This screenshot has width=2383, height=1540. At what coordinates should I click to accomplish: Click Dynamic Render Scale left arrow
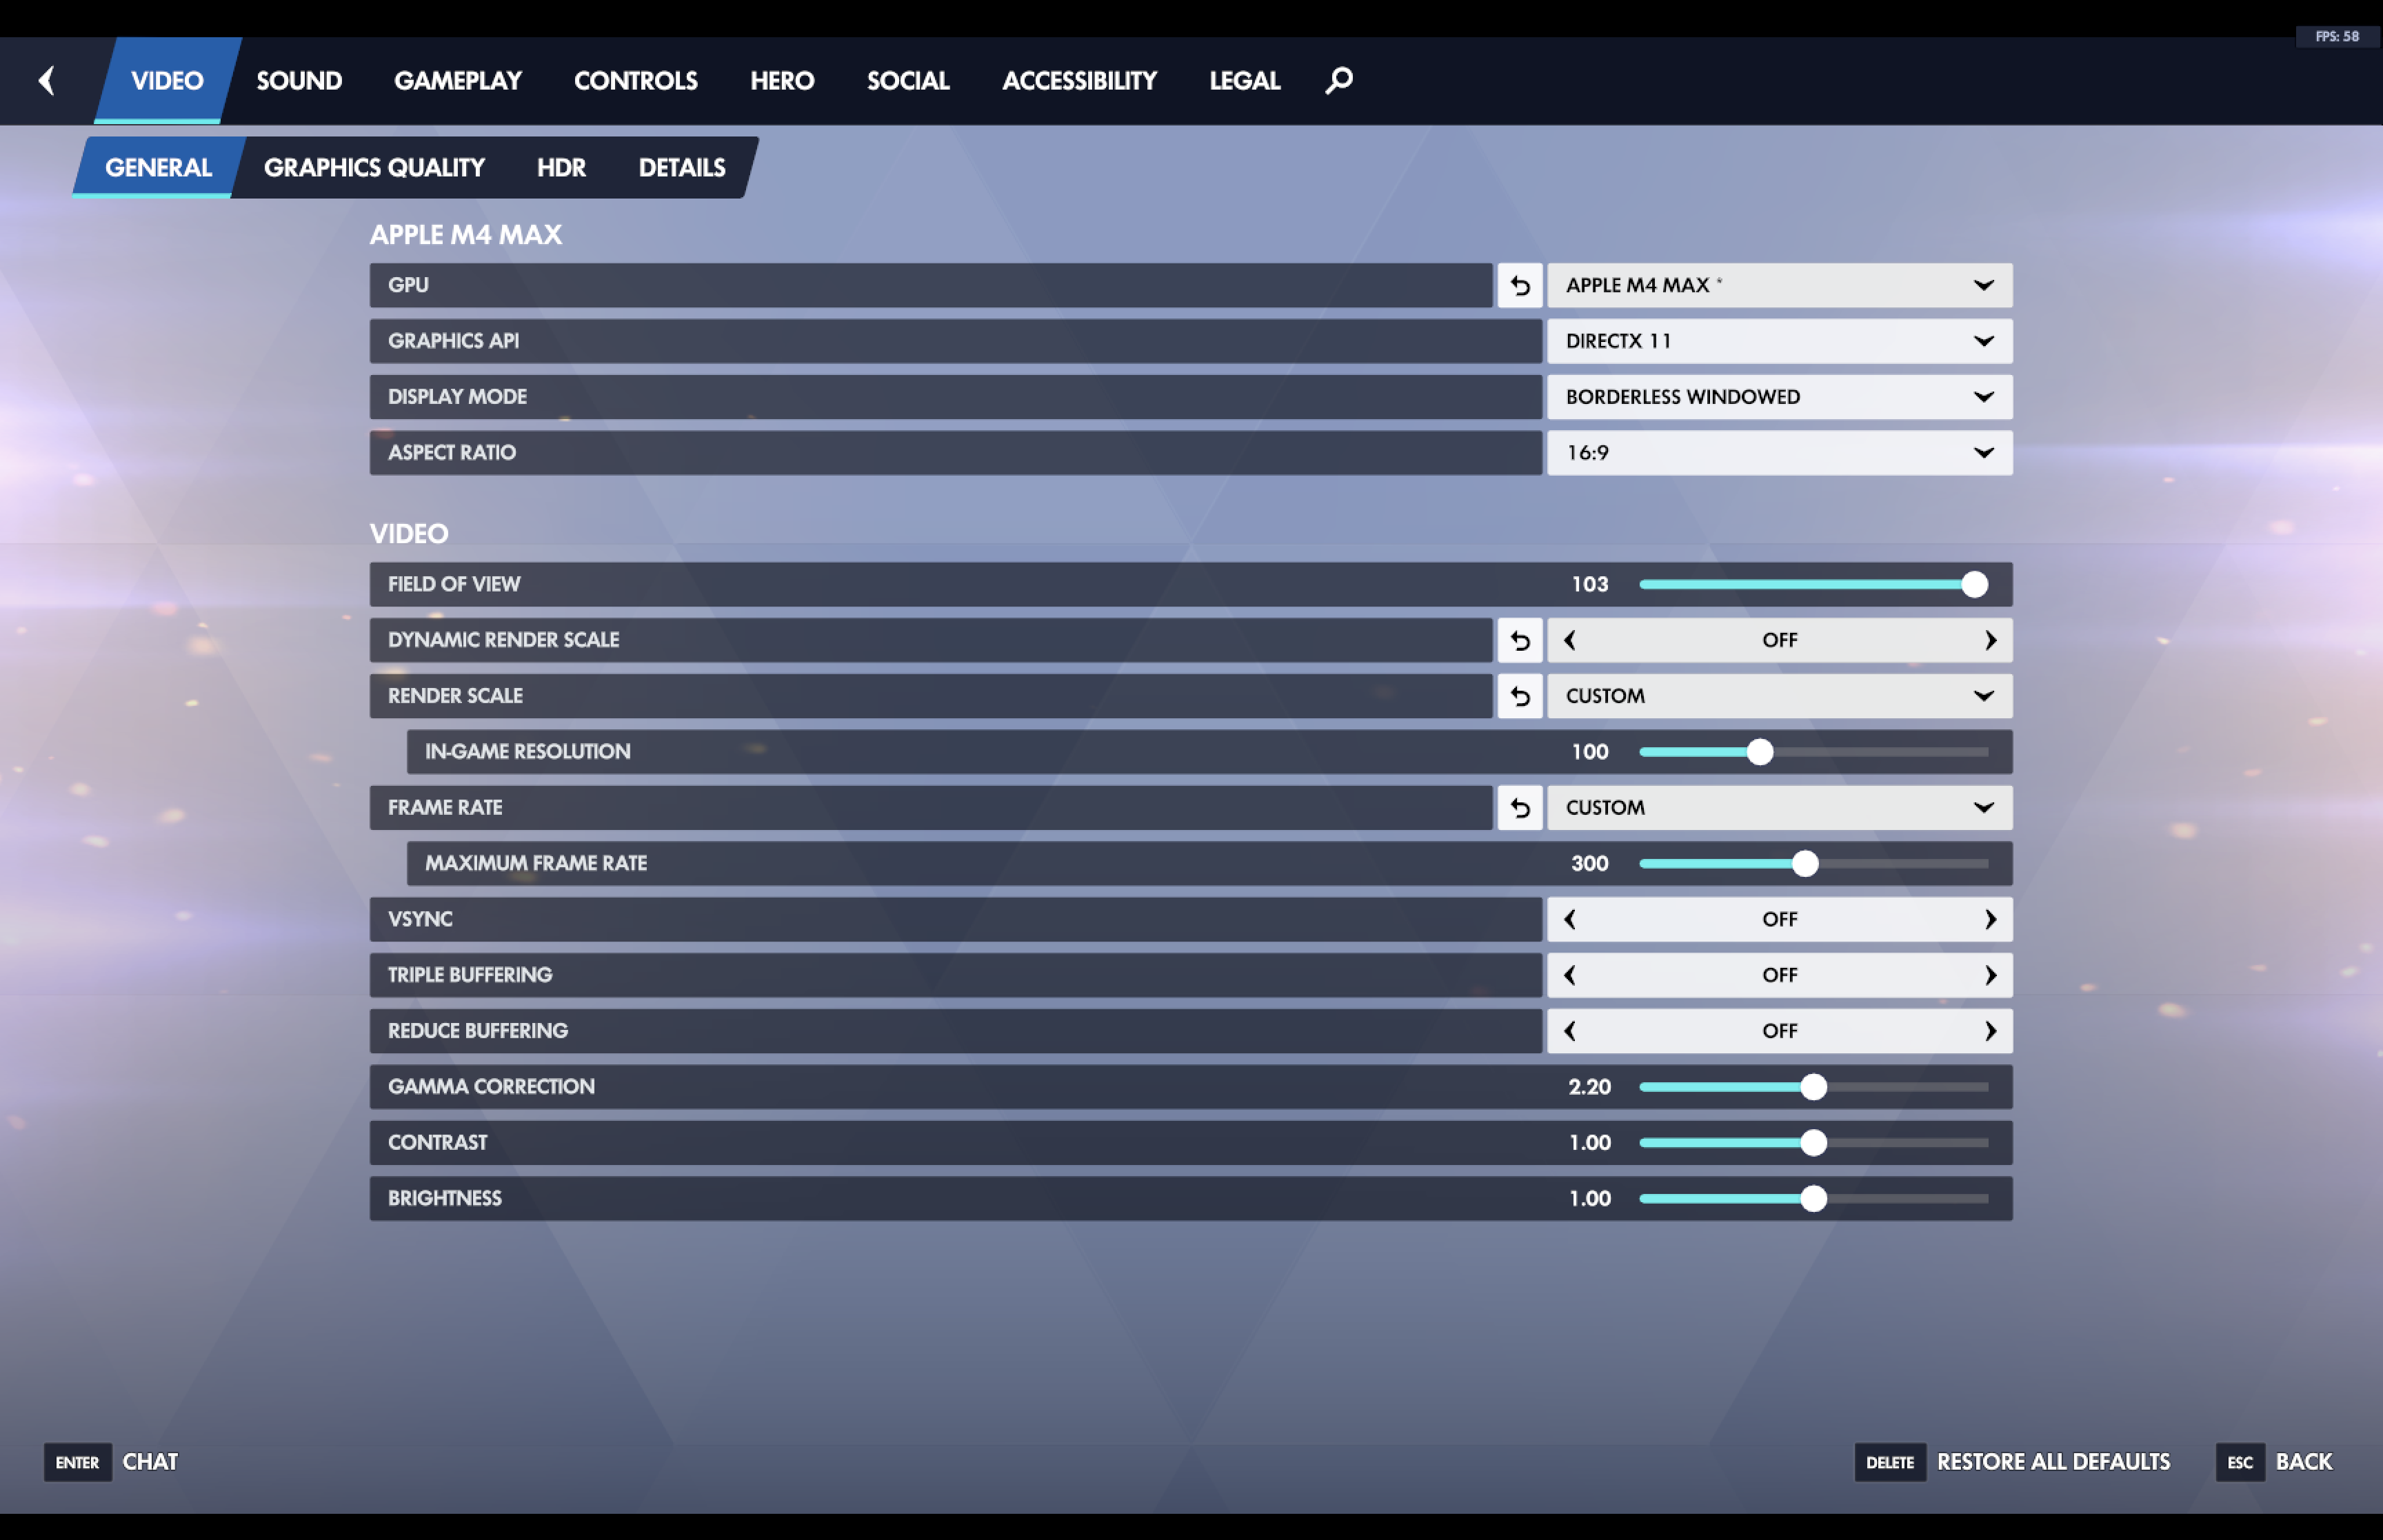click(1570, 640)
